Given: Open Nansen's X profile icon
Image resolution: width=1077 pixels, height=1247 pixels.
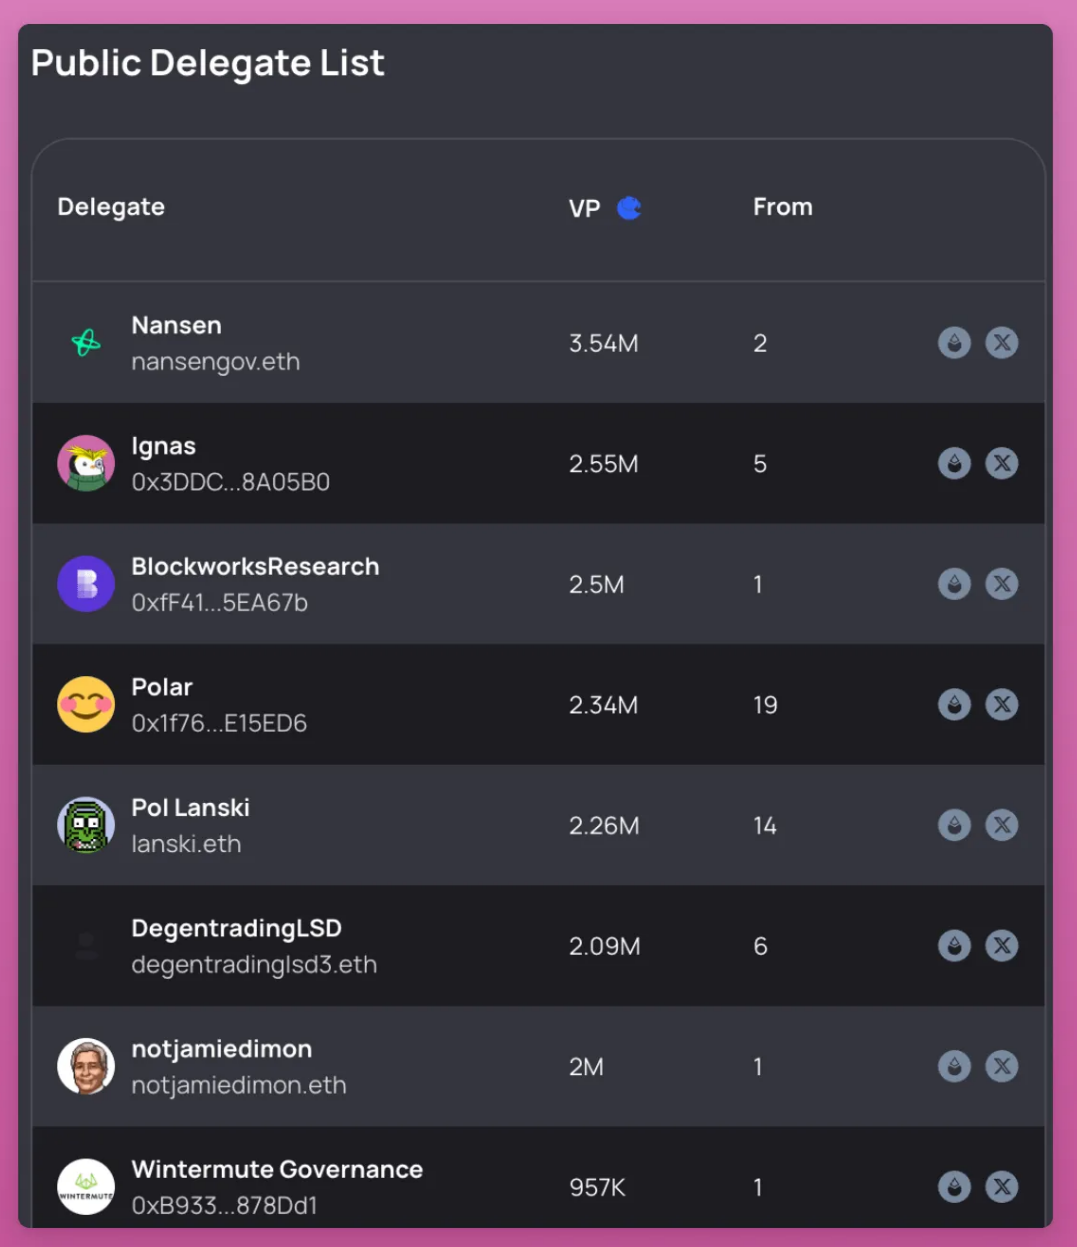Looking at the screenshot, I should tap(1001, 343).
